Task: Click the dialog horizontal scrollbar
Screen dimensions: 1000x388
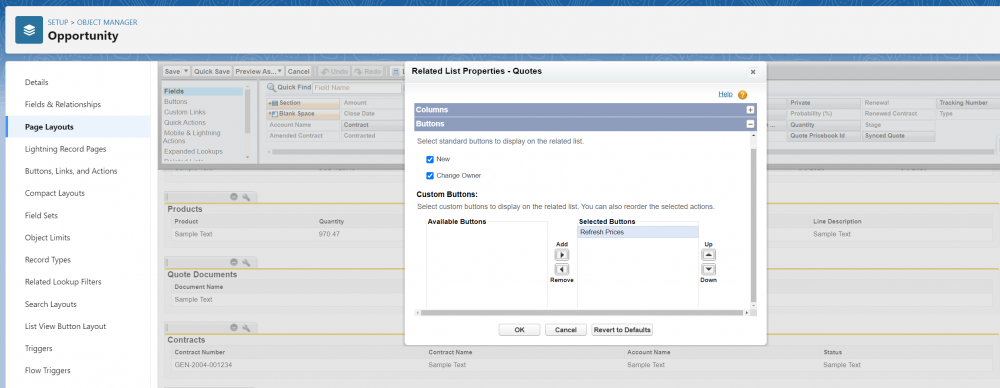Action: point(583,313)
